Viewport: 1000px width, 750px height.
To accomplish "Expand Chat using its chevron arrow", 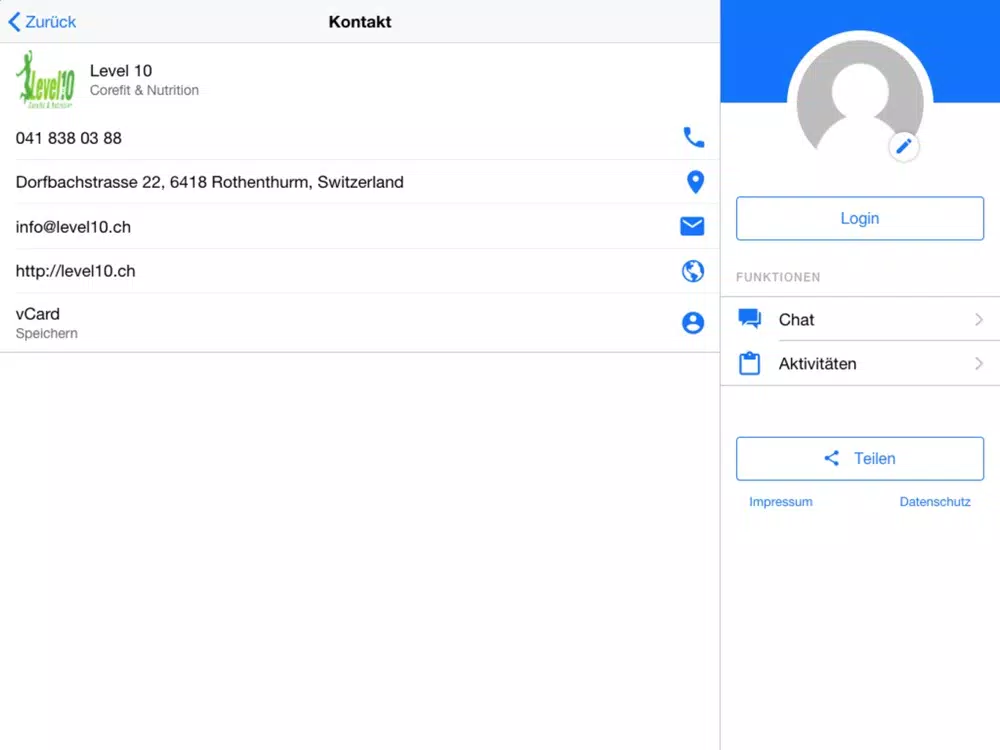I will coord(979,319).
